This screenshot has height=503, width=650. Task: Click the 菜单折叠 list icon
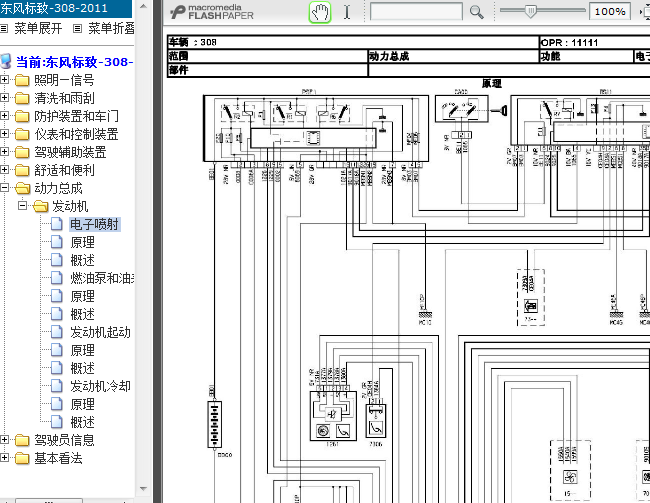[x=78, y=28]
